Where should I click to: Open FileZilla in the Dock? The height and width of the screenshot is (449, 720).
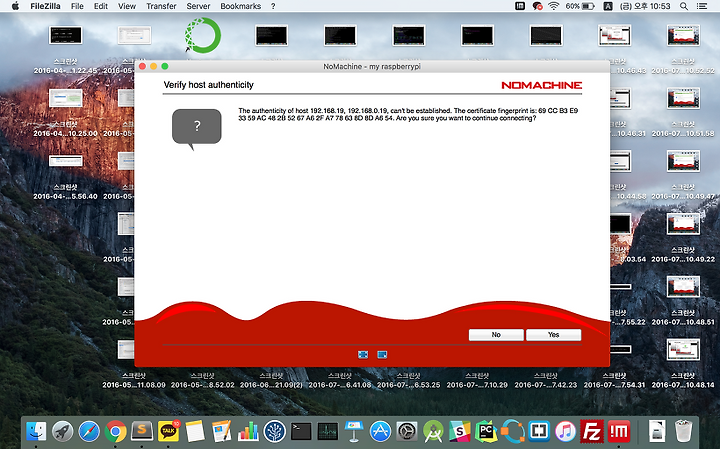592,431
